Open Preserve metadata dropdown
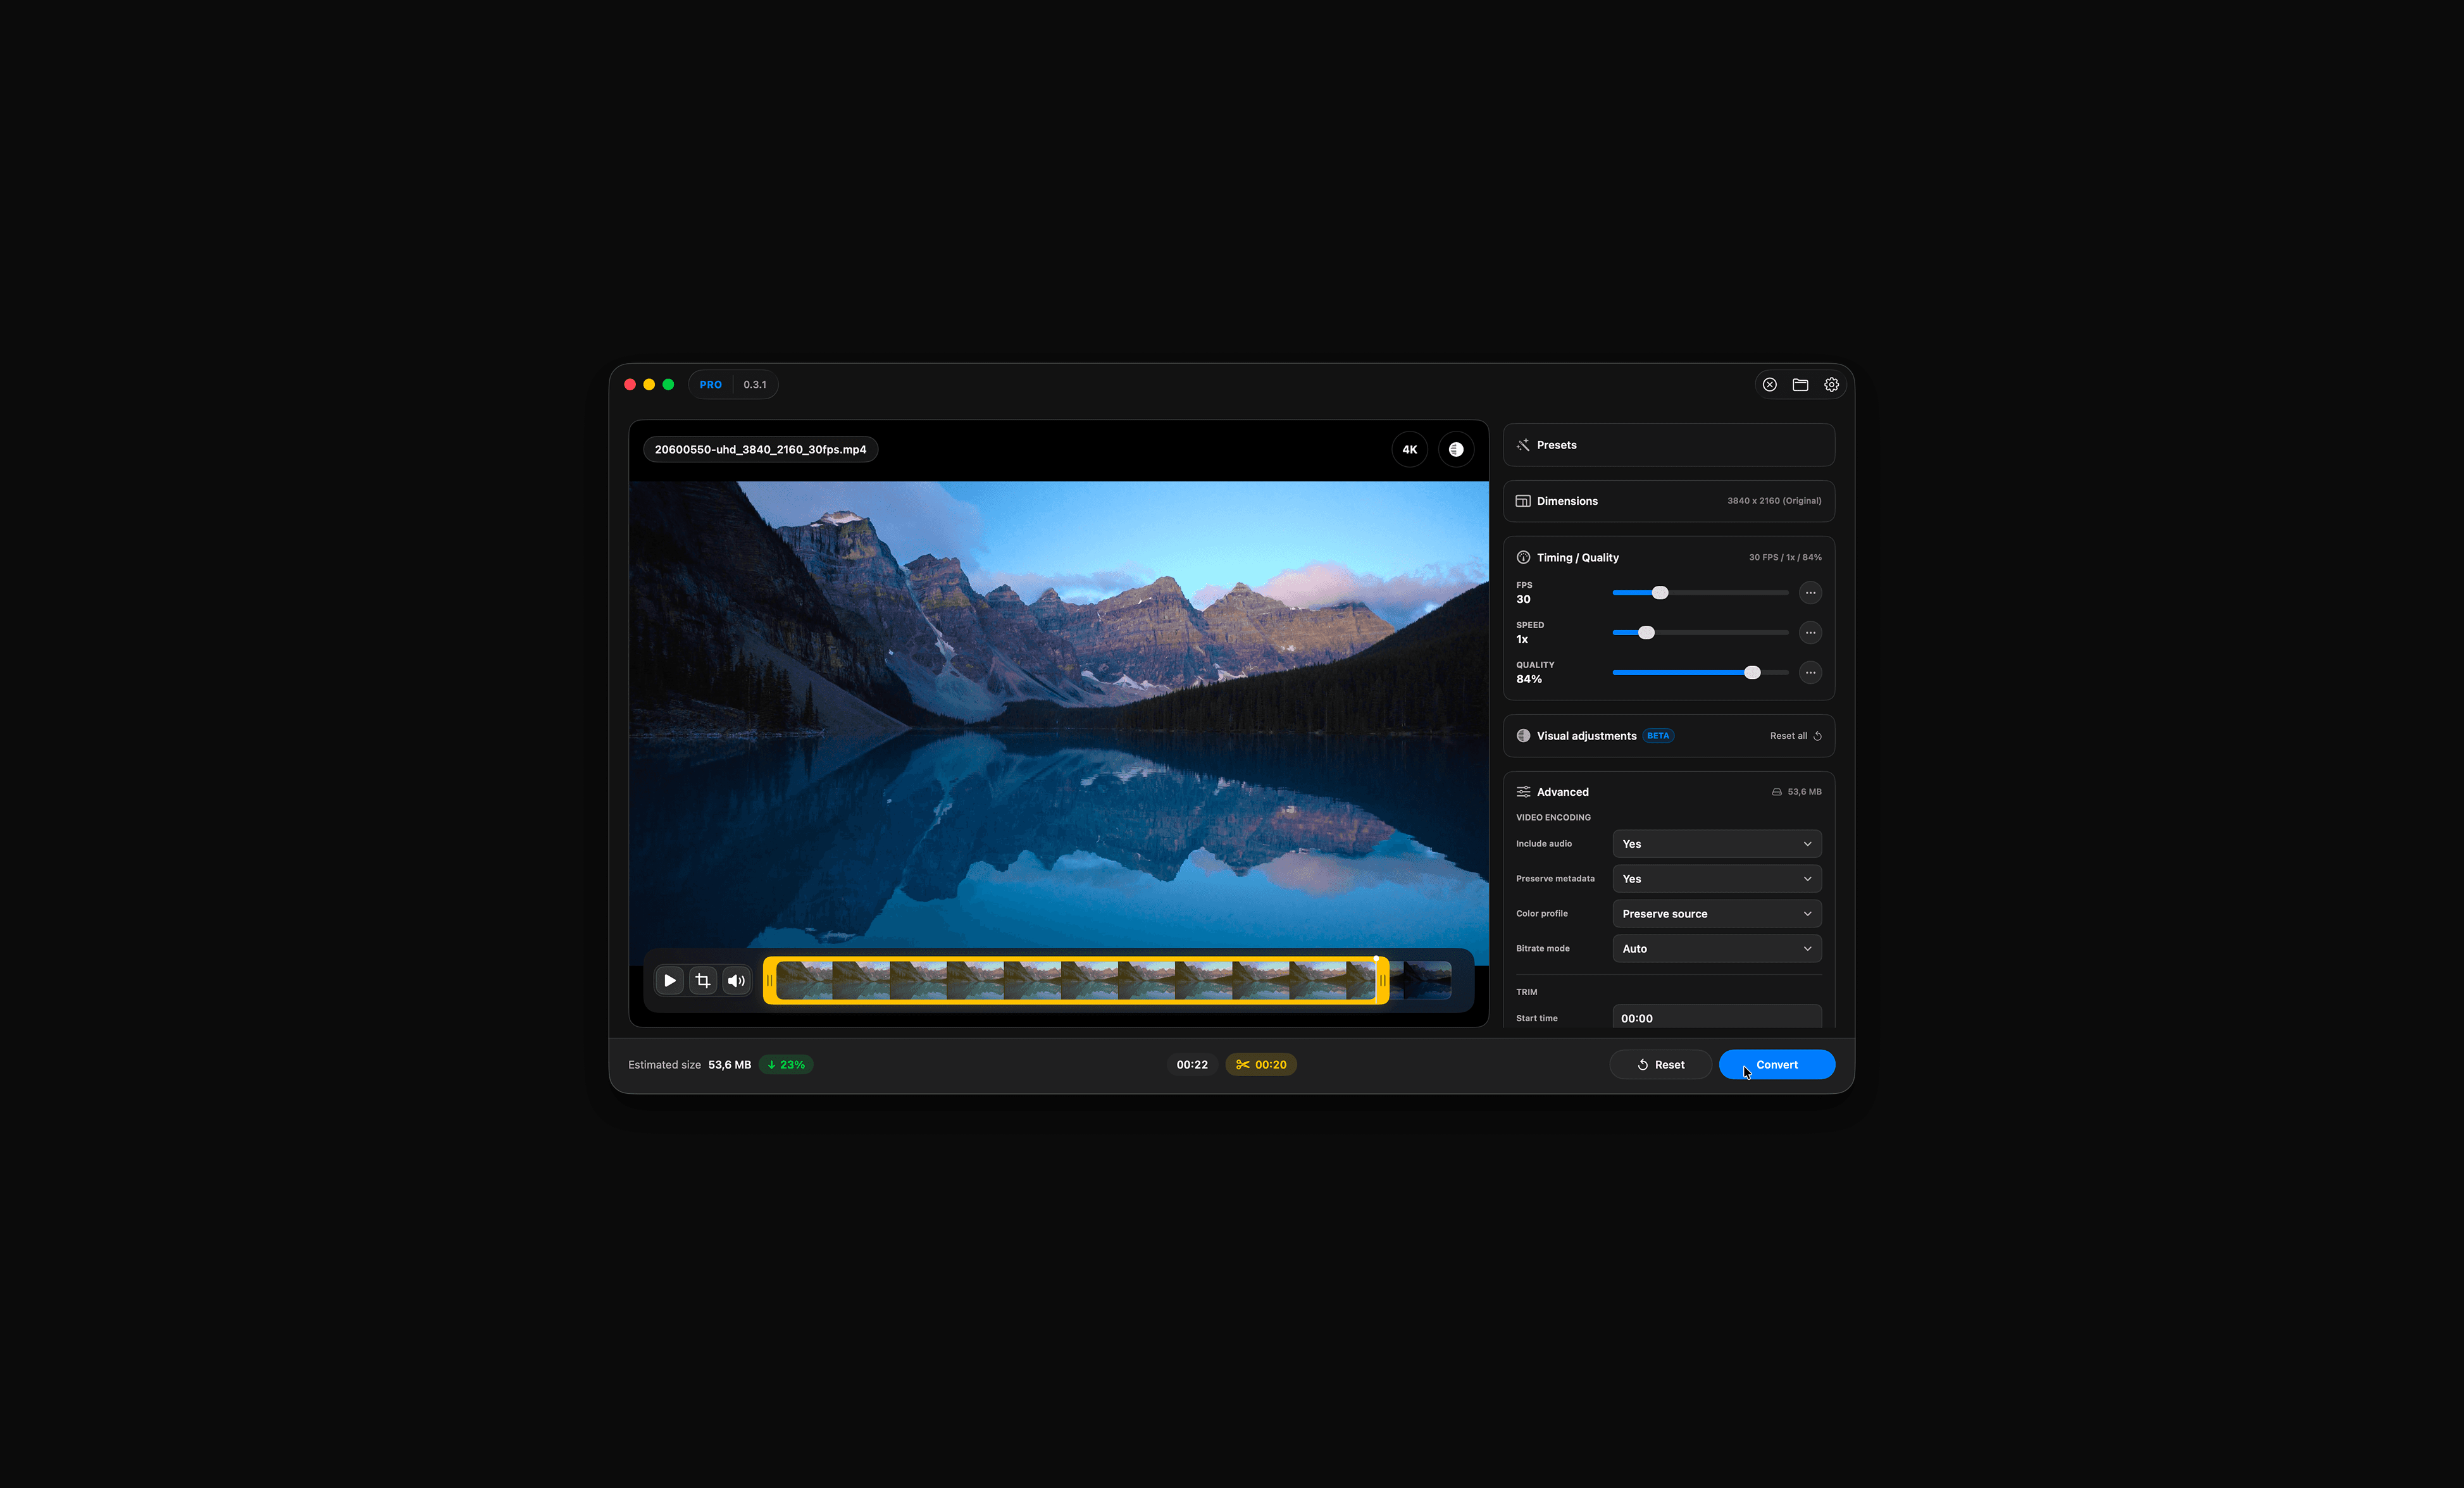This screenshot has height=1488, width=2464. tap(1716, 879)
